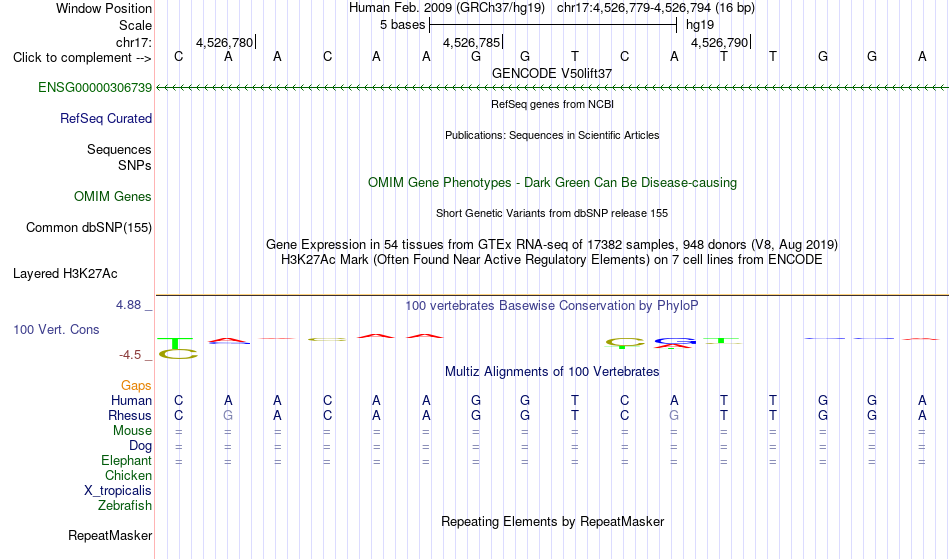The width and height of the screenshot is (950, 559).
Task: Select the Human species row label
Action: [x=131, y=400]
